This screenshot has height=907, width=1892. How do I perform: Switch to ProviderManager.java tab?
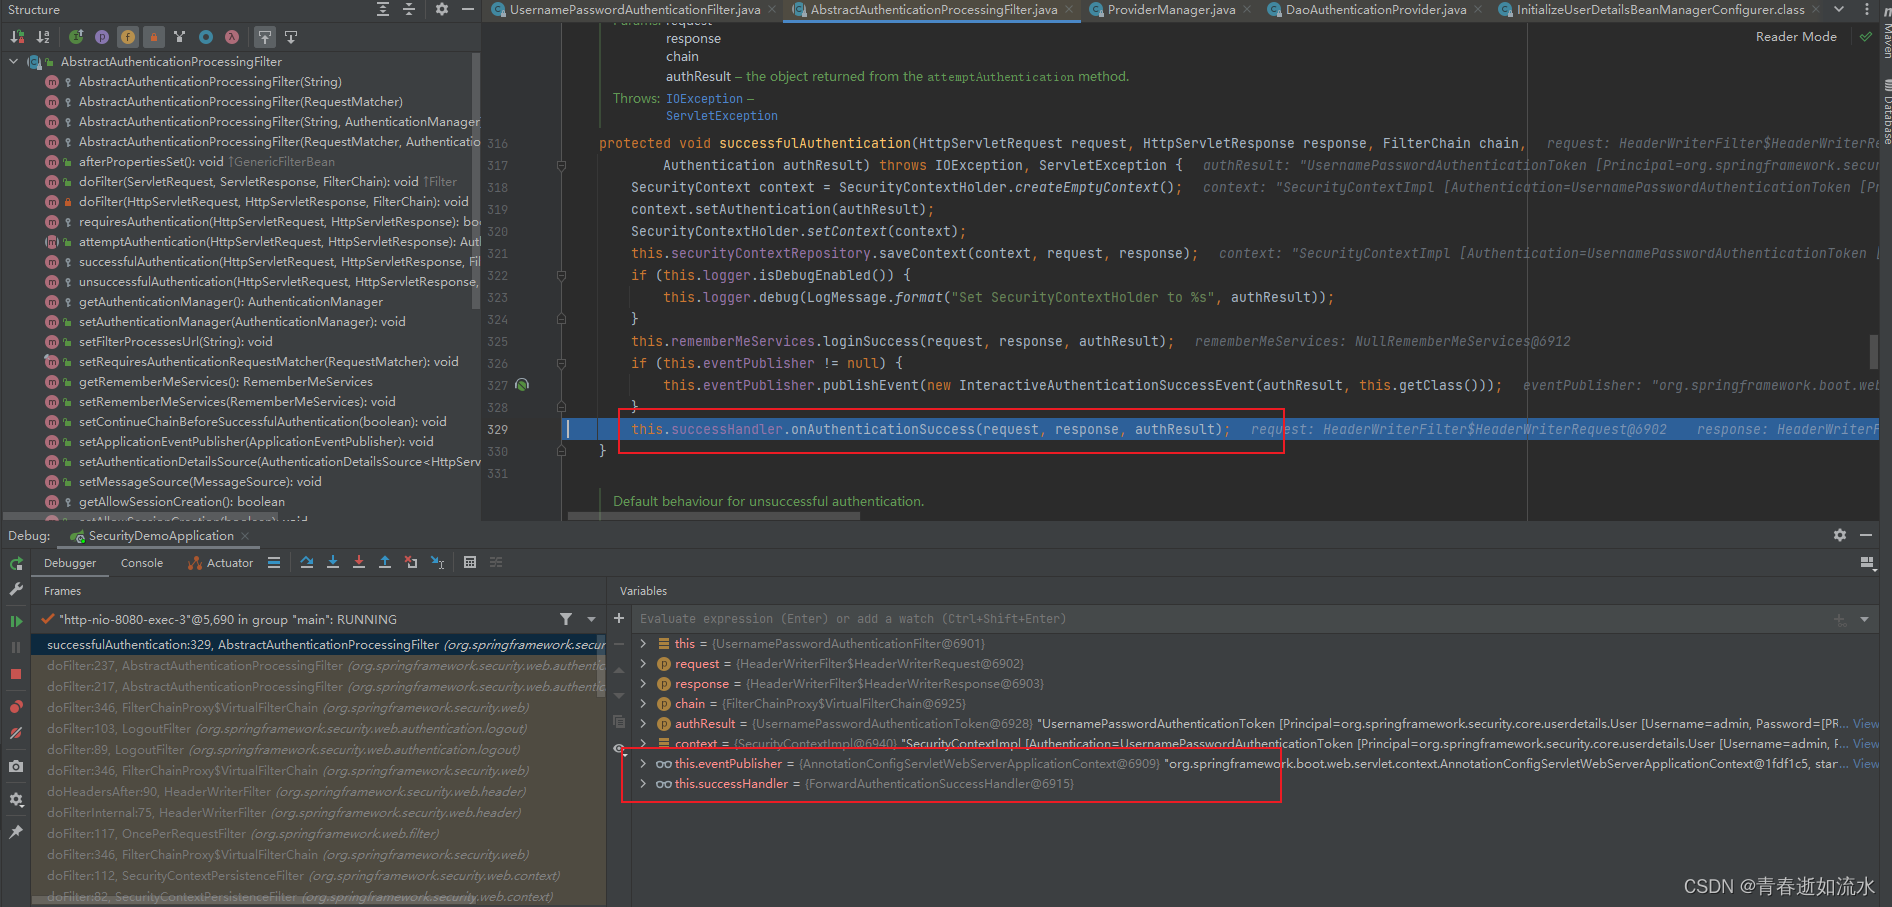pyautogui.click(x=1170, y=9)
